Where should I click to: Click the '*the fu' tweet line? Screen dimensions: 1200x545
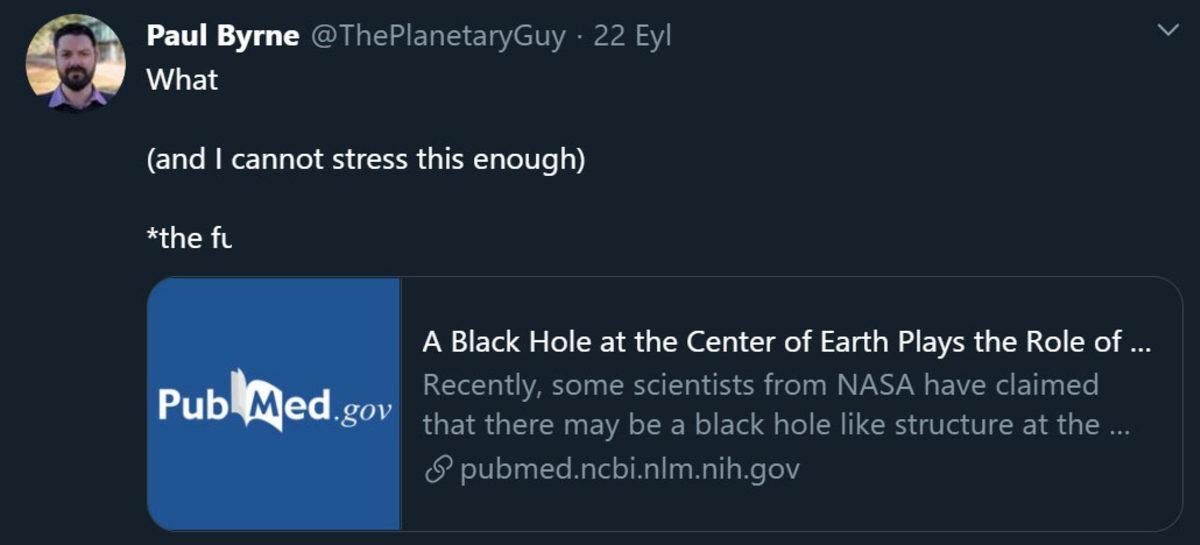pyautogui.click(x=189, y=240)
